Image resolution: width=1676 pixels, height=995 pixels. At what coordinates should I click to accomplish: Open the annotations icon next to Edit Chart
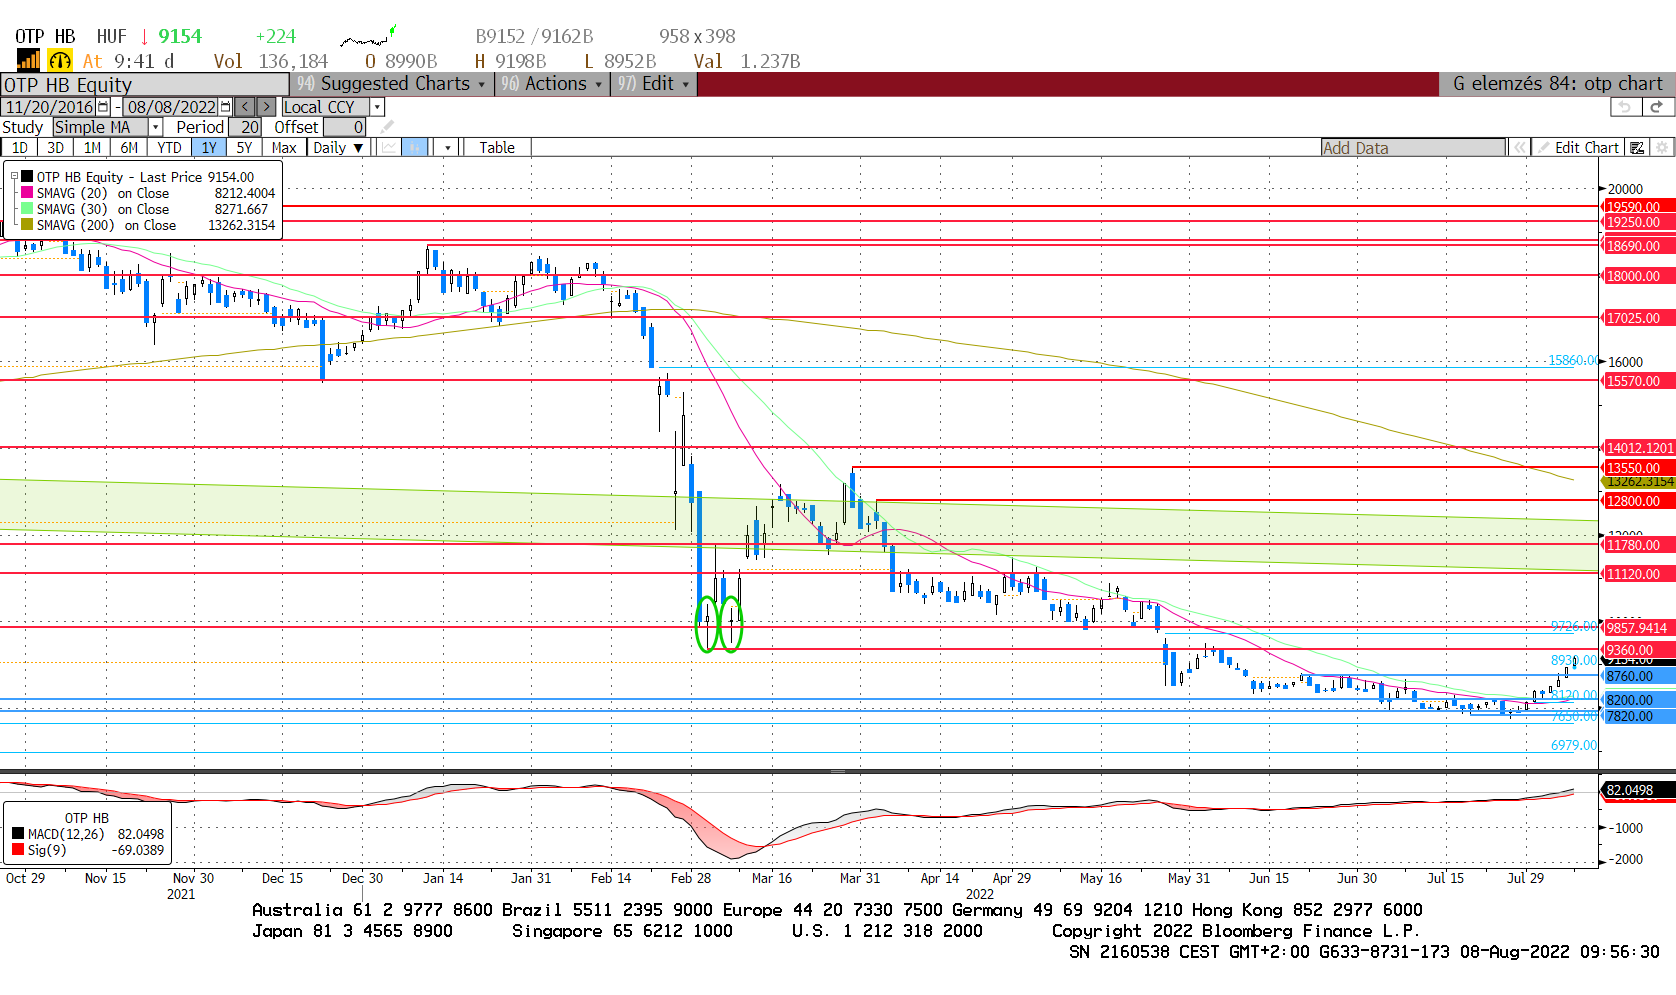click(x=1637, y=148)
